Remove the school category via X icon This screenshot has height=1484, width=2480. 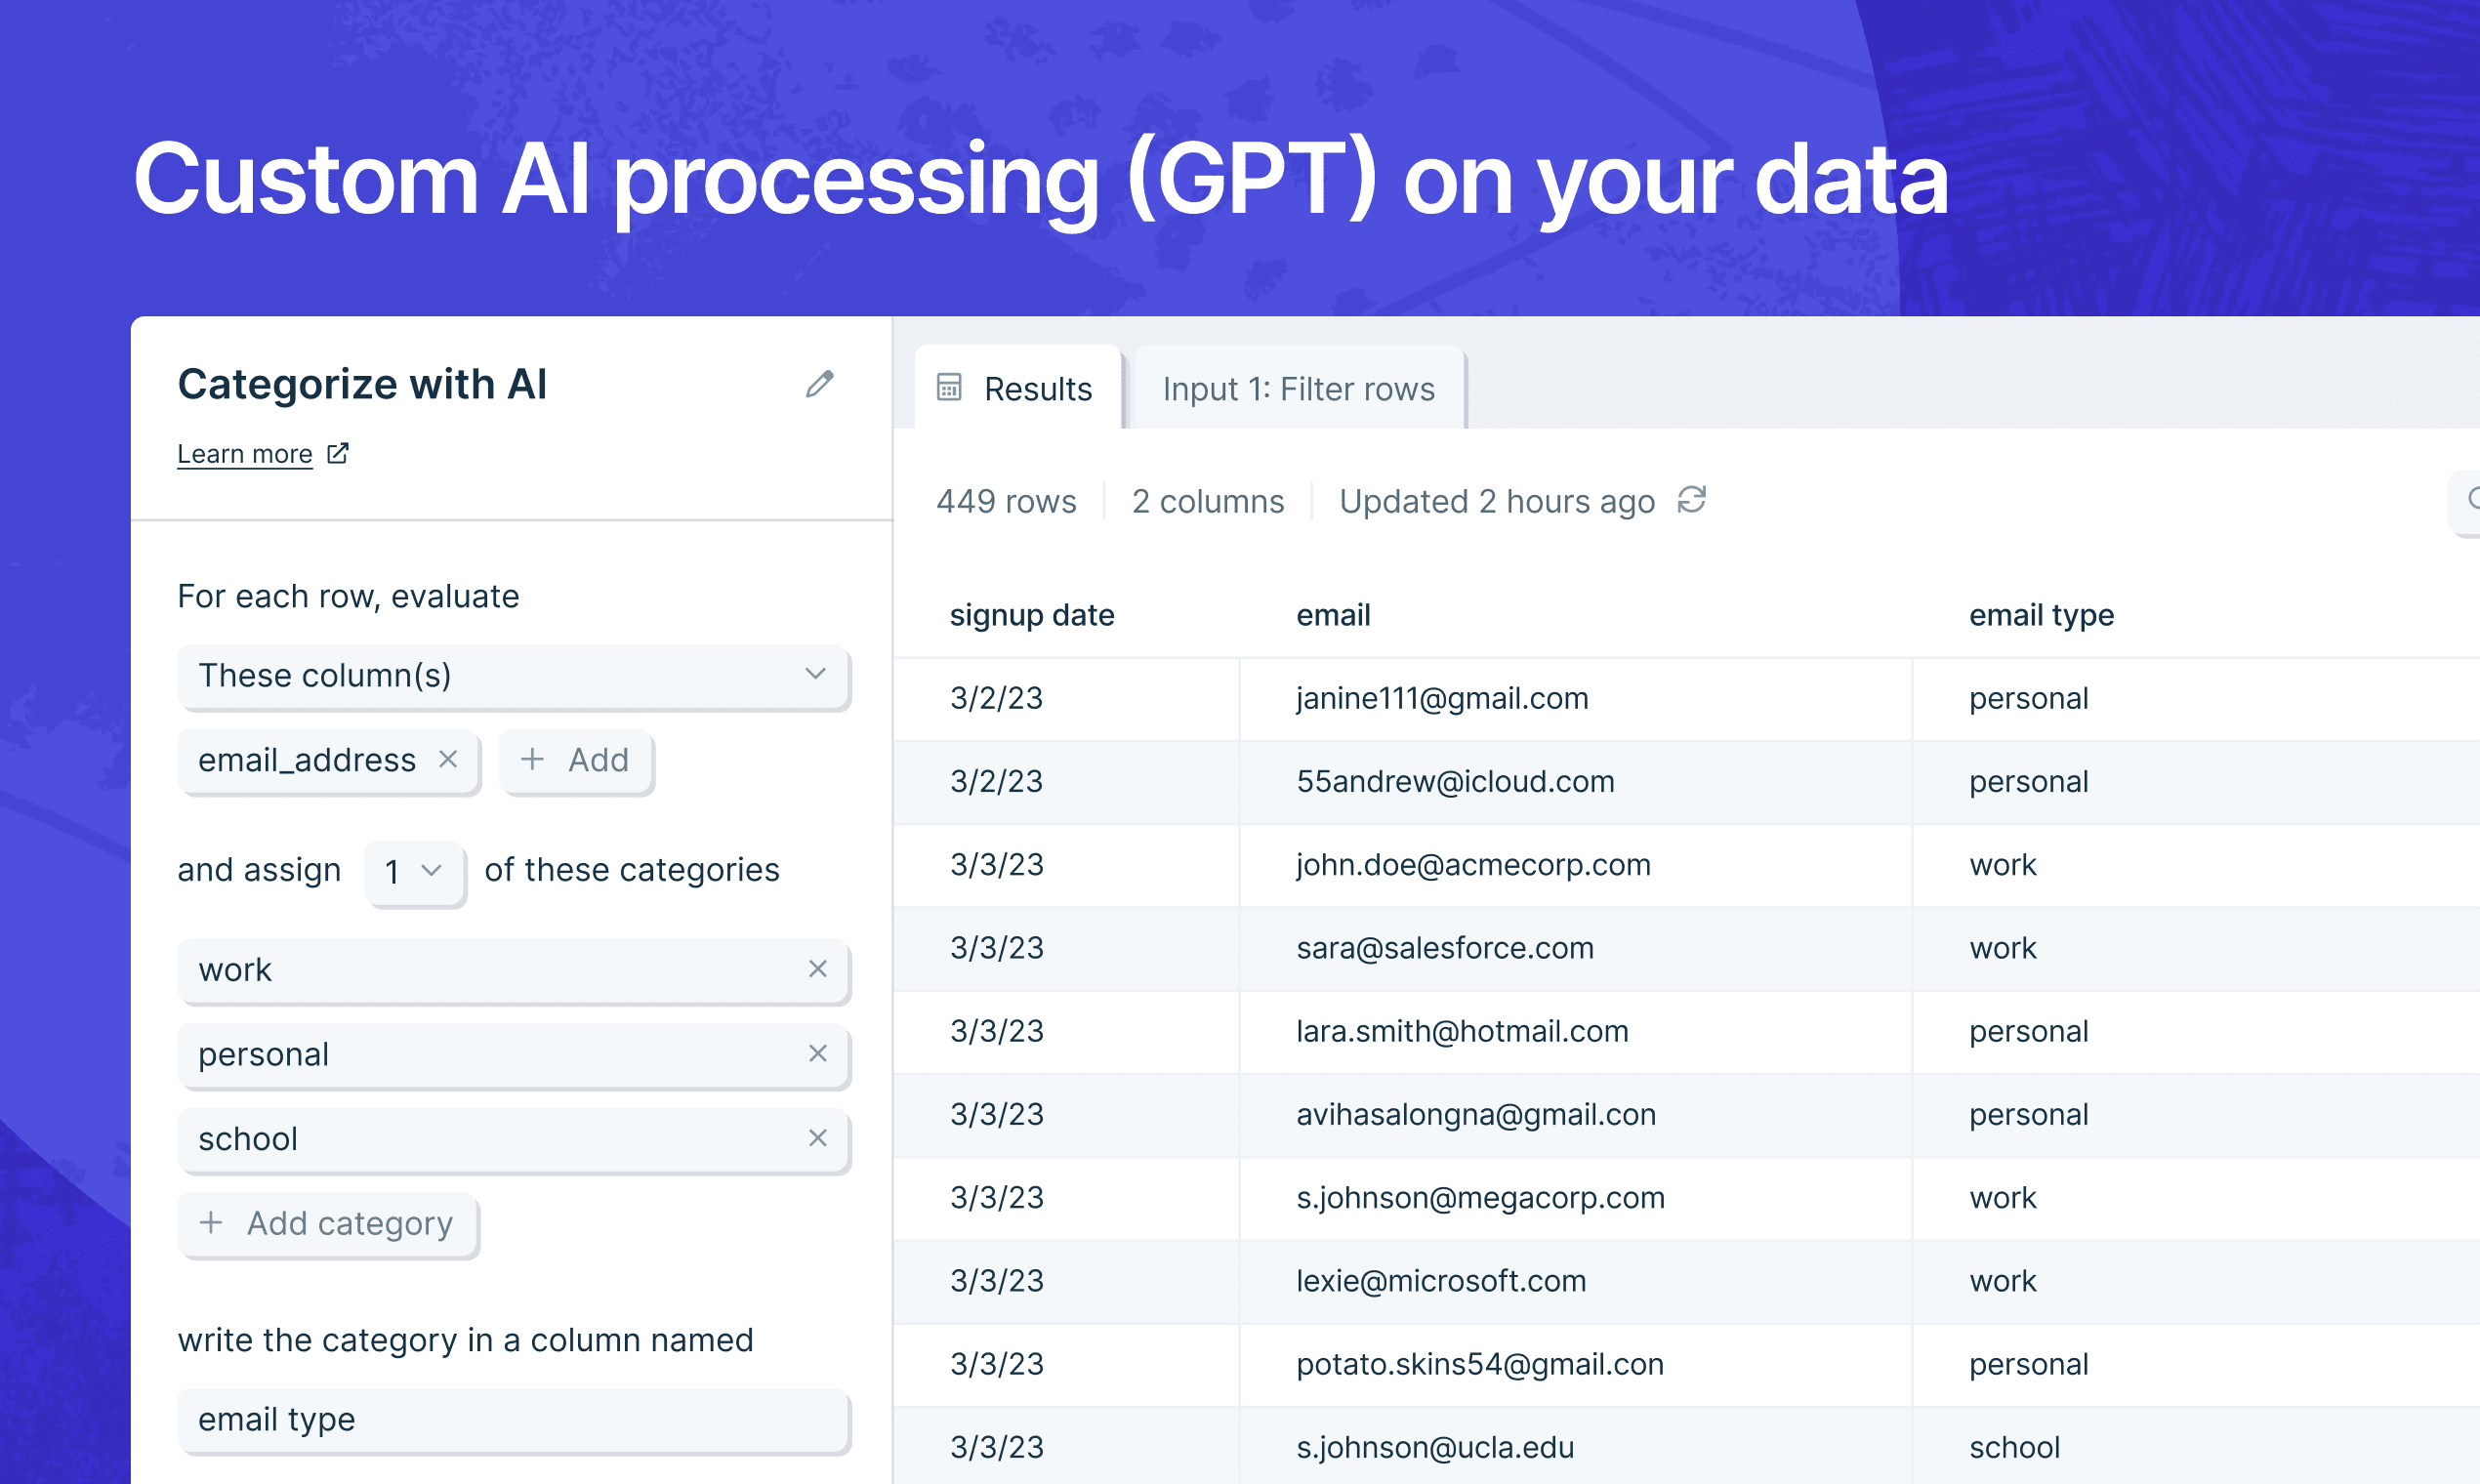tap(817, 1138)
